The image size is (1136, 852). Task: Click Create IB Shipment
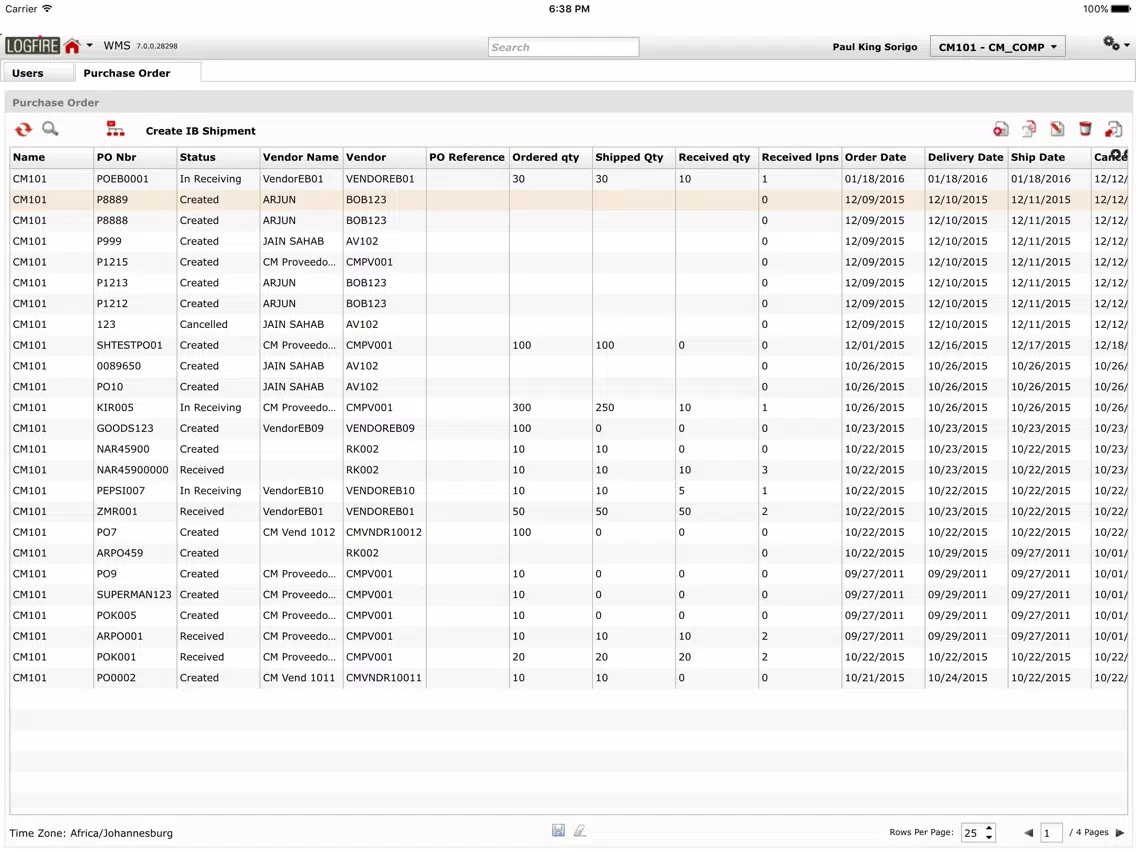tap(201, 131)
